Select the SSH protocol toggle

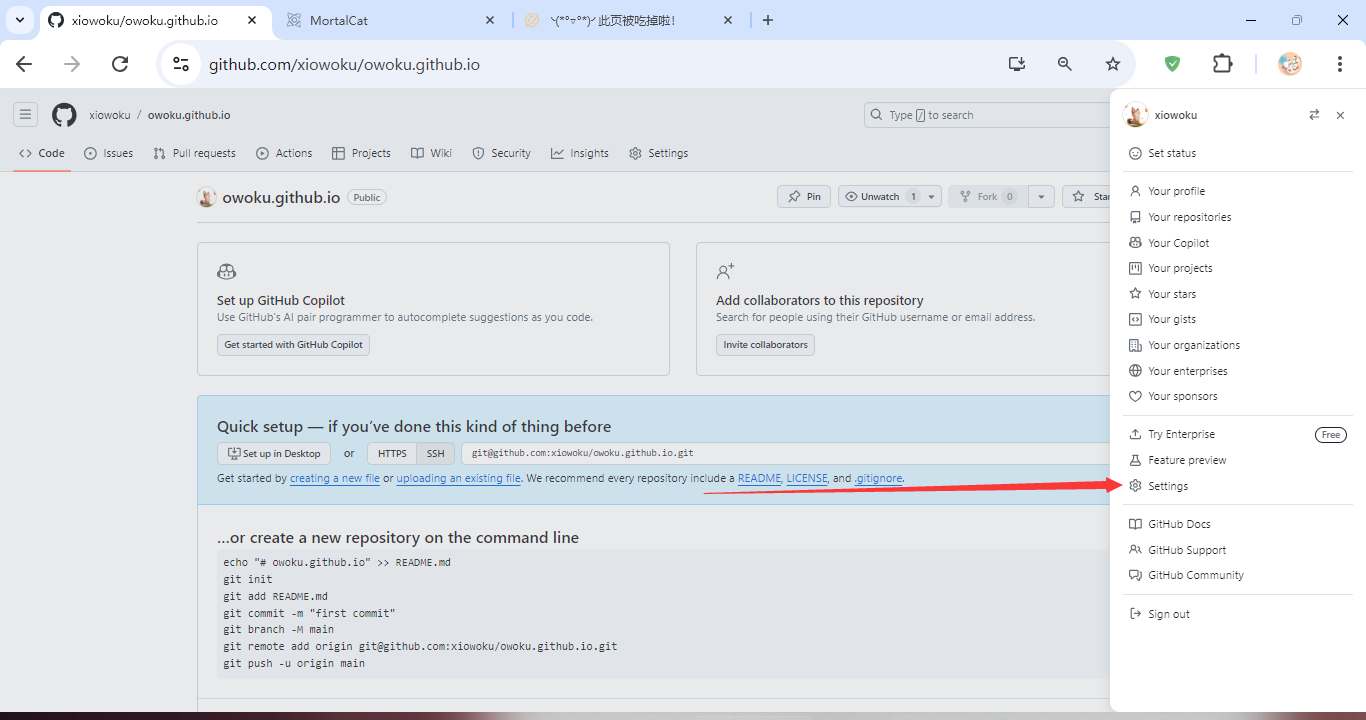pos(436,453)
